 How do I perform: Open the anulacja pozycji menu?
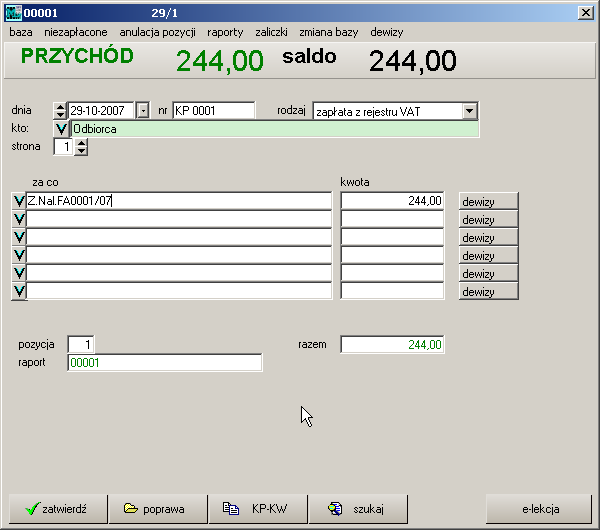tap(157, 32)
